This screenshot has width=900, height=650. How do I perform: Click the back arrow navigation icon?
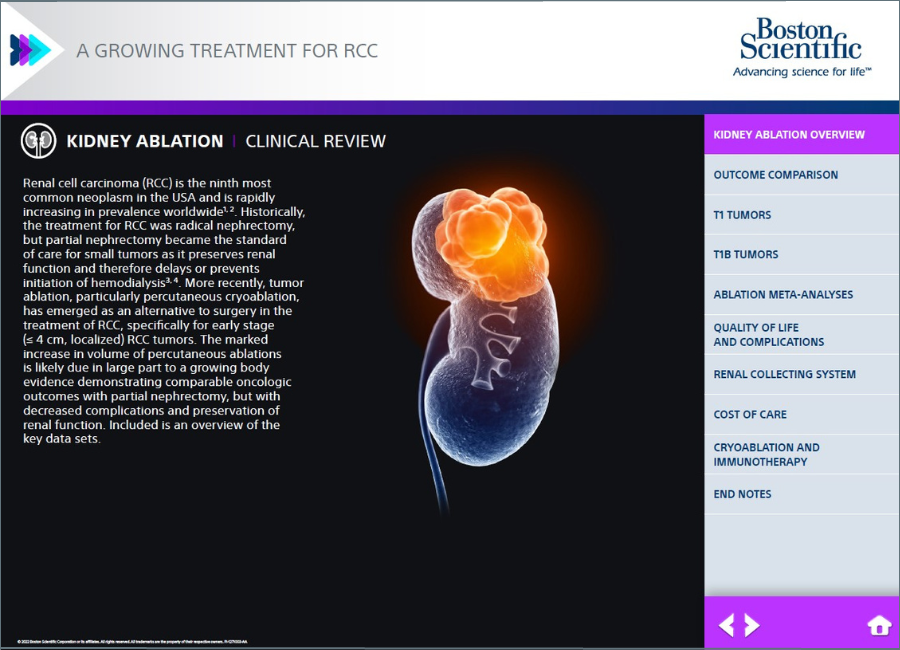[726, 623]
